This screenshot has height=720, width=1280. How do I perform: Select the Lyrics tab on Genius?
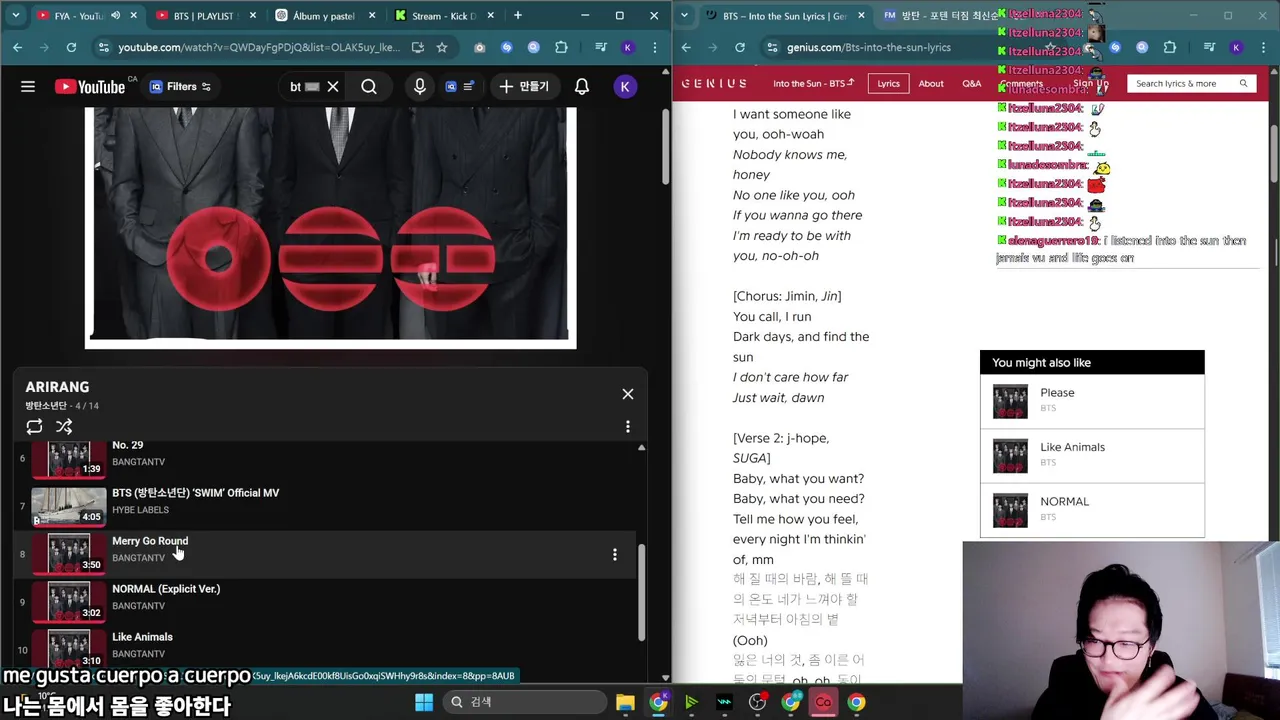(x=889, y=83)
